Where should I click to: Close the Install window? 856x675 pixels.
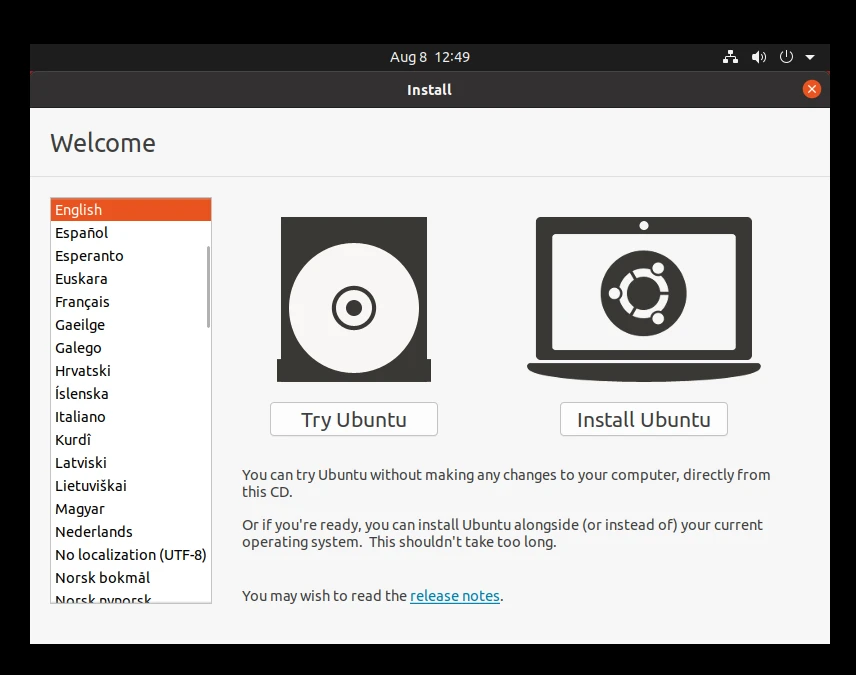click(812, 89)
